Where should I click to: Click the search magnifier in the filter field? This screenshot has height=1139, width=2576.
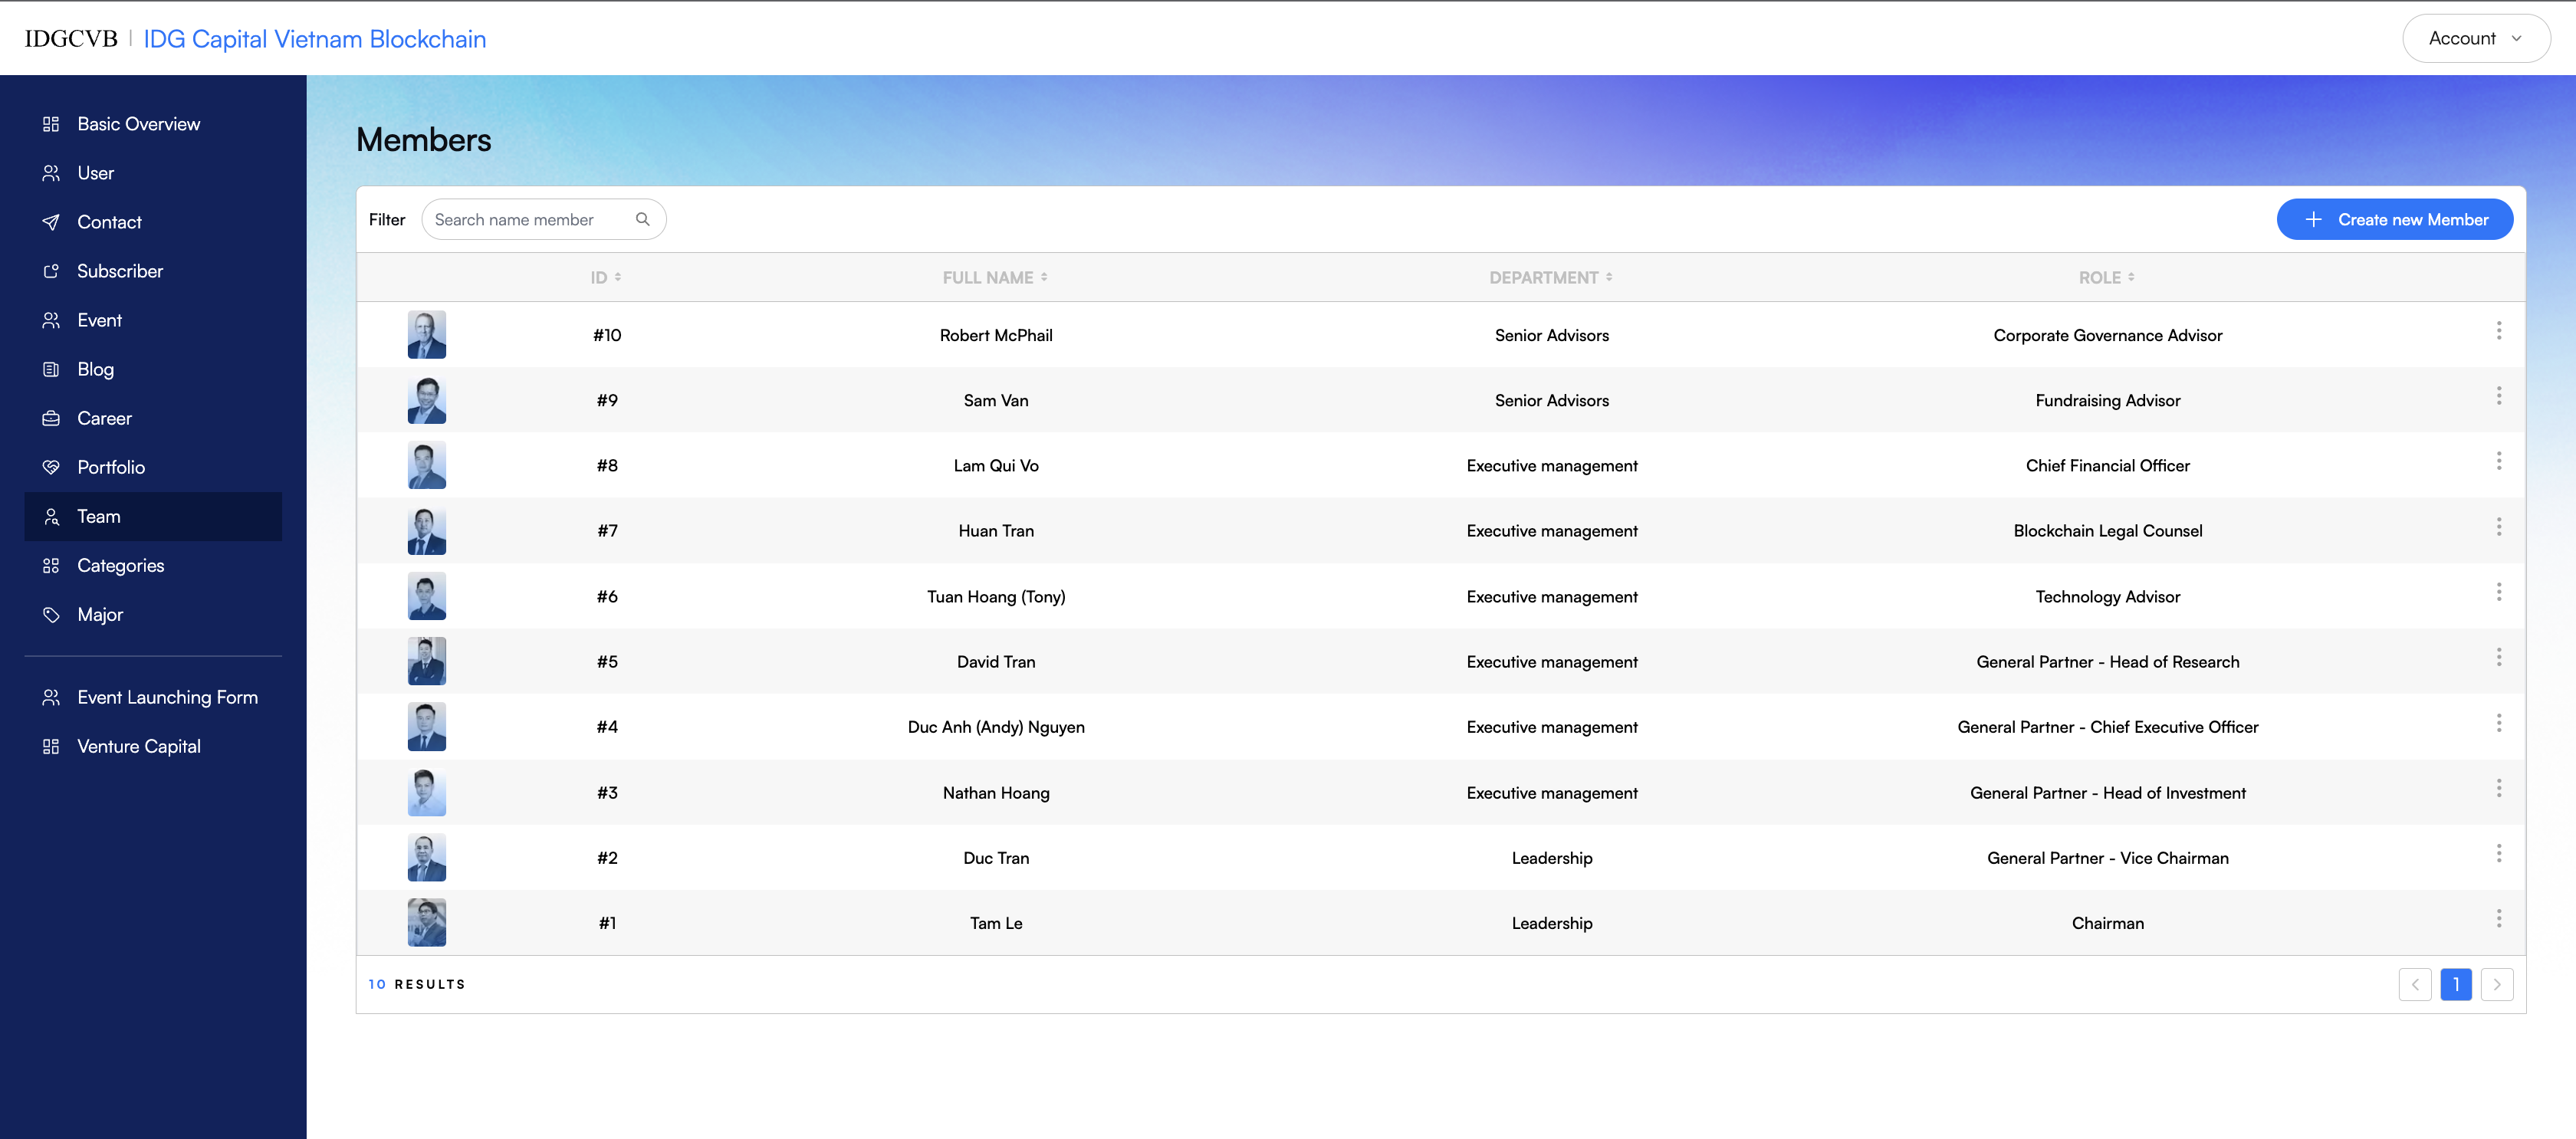tap(643, 219)
